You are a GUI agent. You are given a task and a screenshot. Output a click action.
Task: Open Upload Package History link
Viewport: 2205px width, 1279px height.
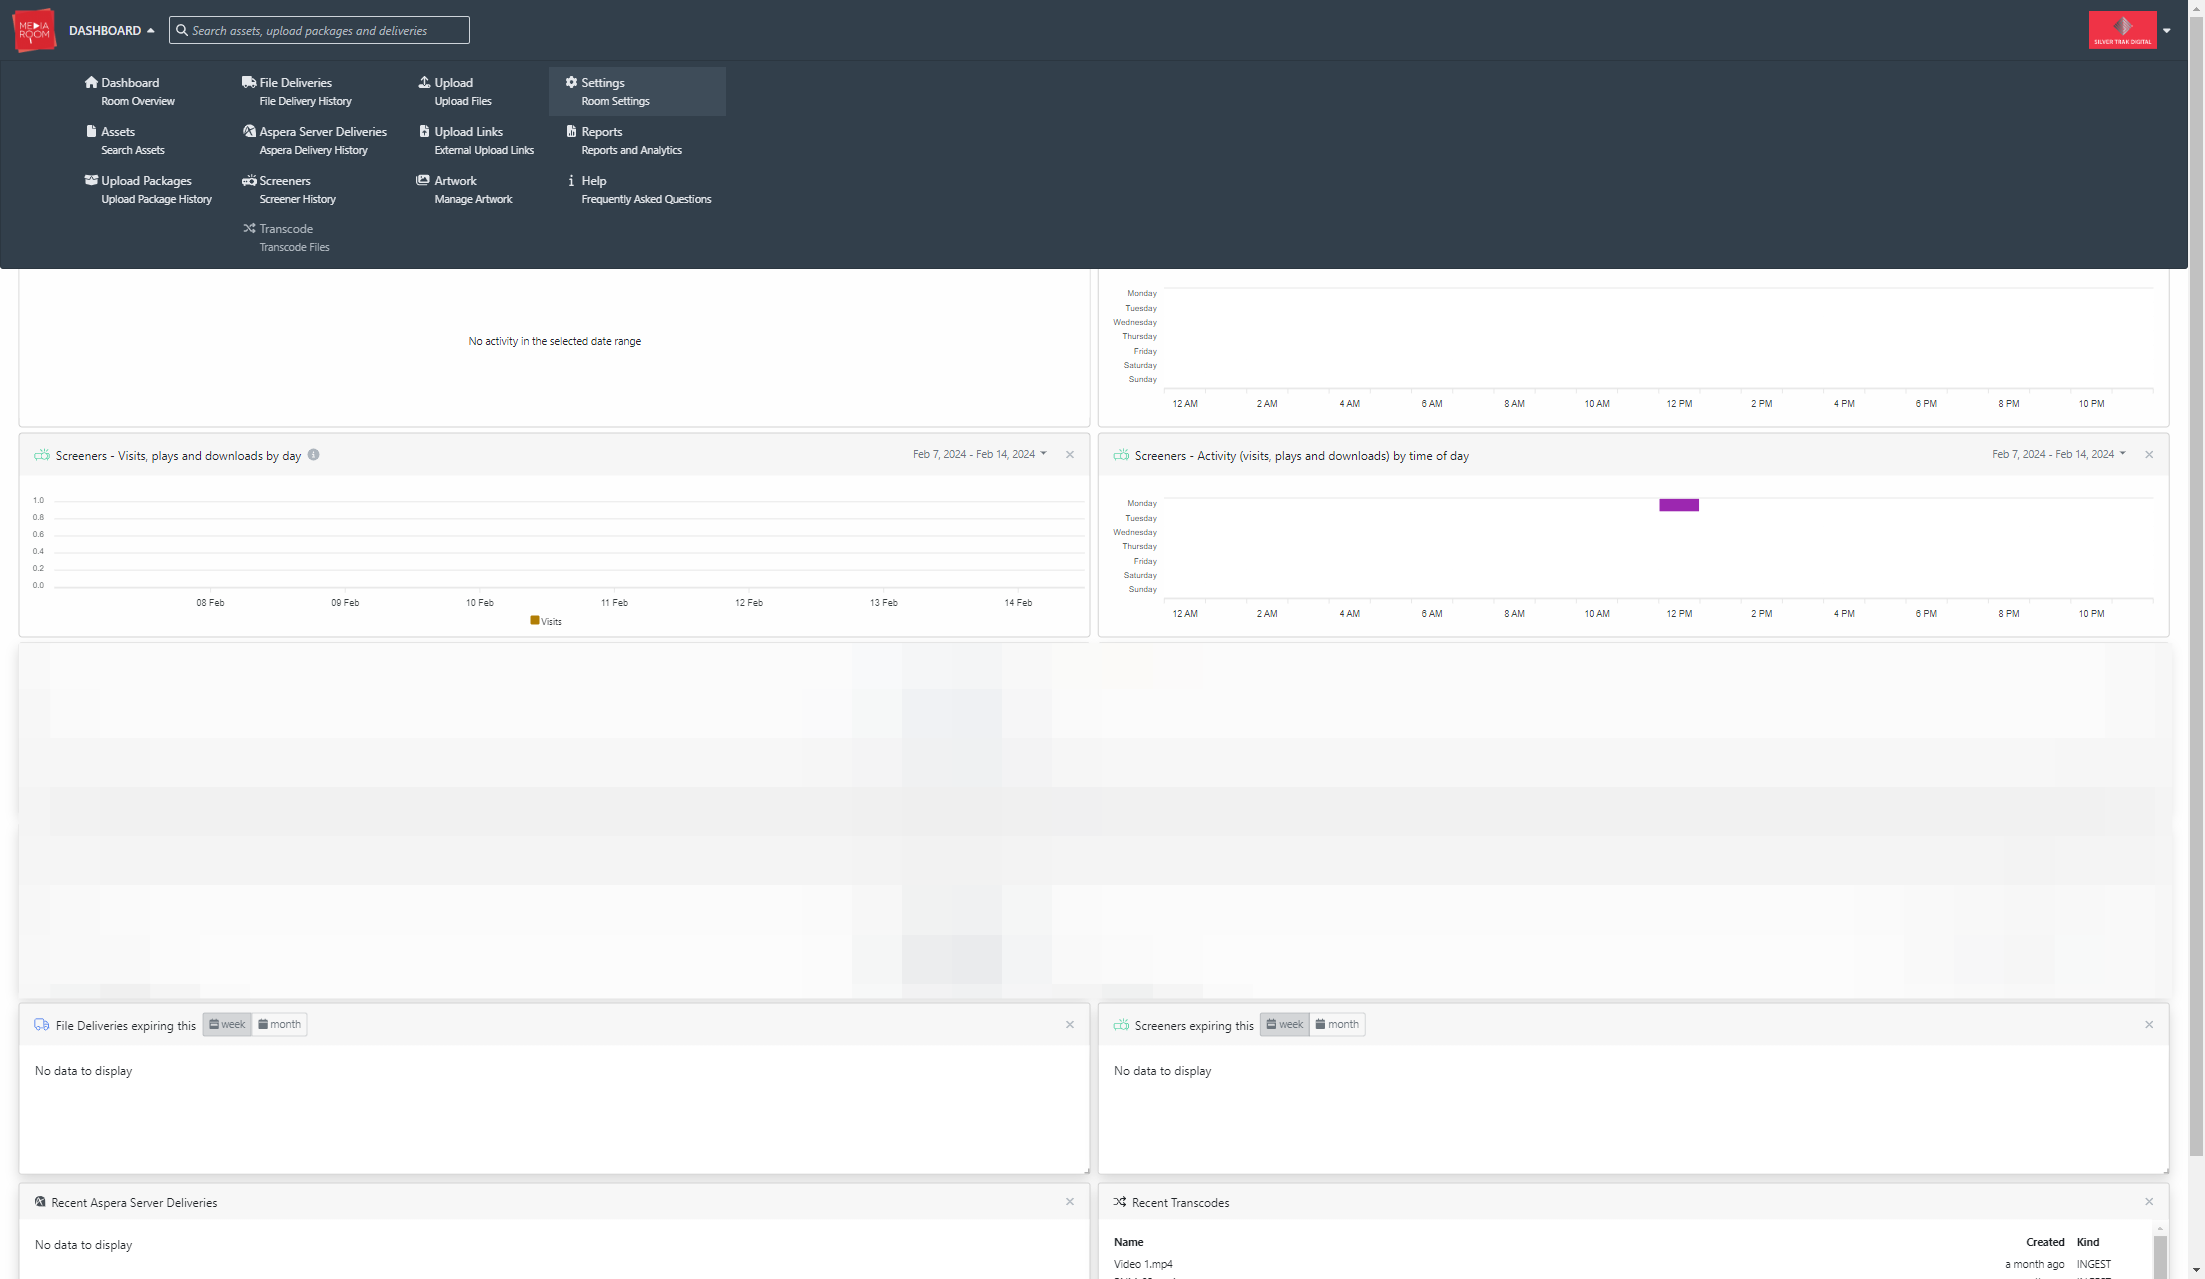pos(156,199)
